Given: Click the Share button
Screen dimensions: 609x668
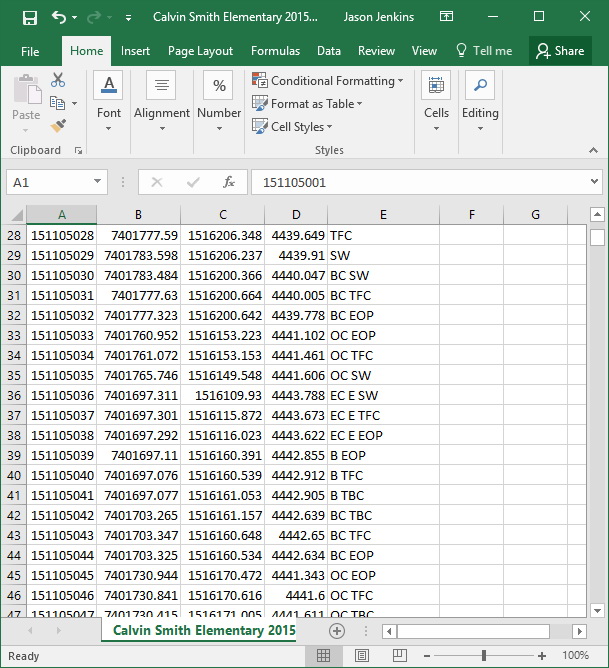Looking at the screenshot, I should tap(560, 51).
